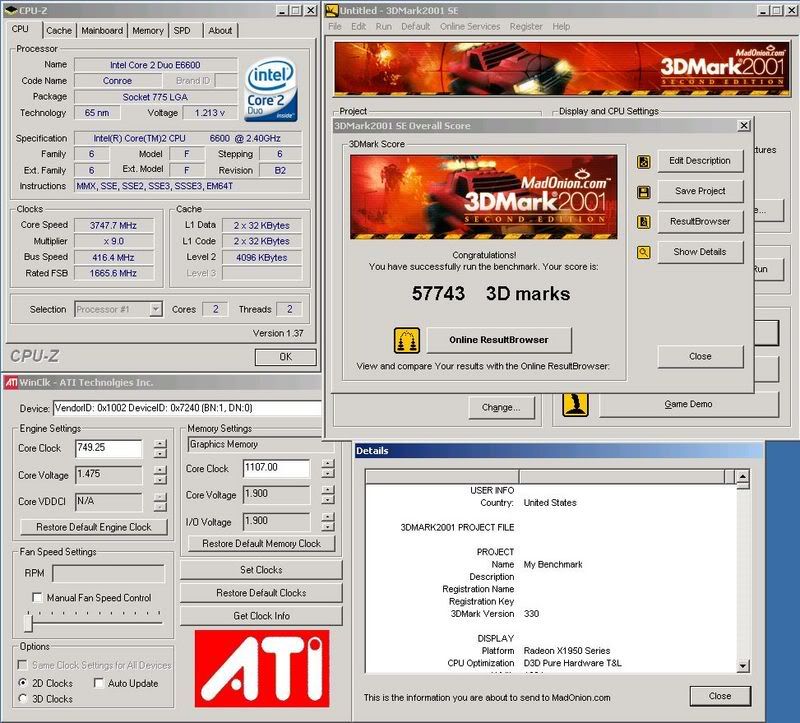Click 'Radeon X1950 Series' in Details
800x723 pixels.
pyautogui.click(x=567, y=651)
